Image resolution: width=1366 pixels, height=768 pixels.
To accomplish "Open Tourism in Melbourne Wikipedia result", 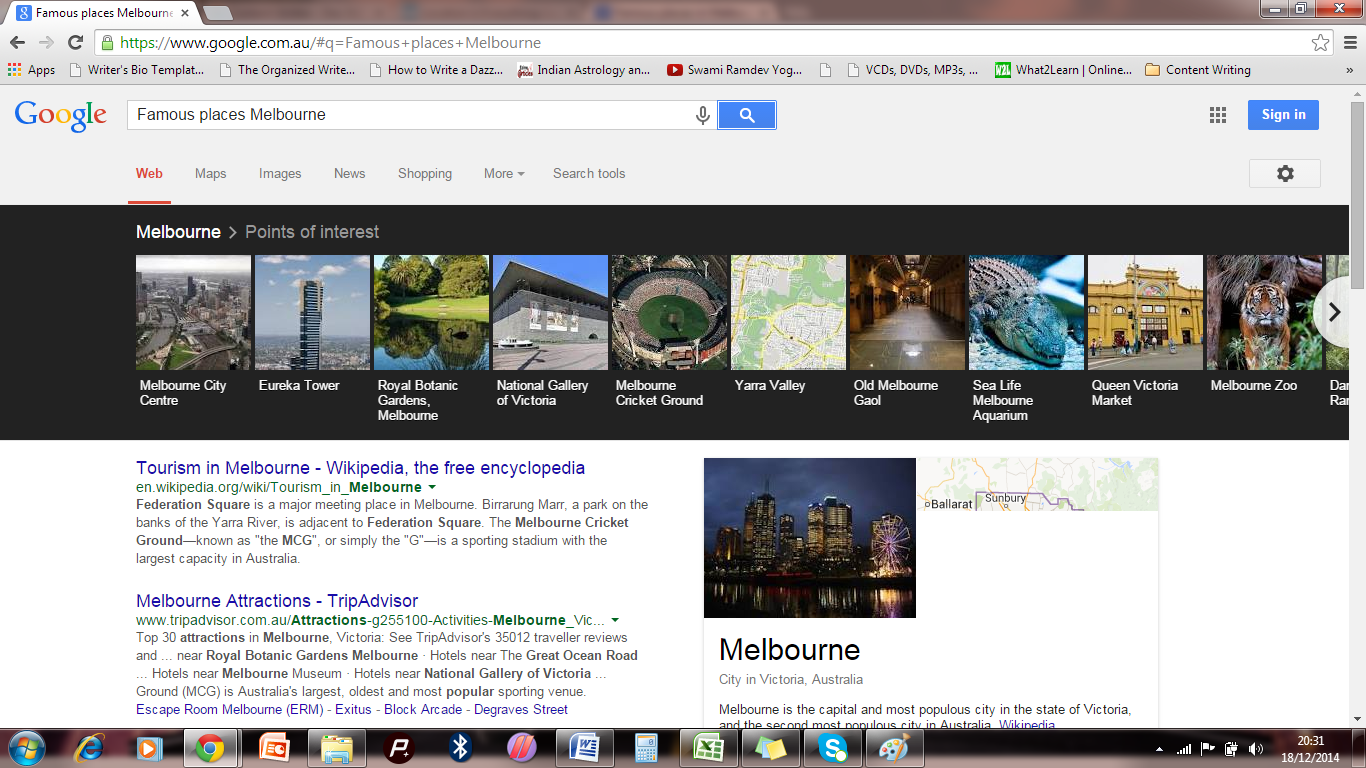I will click(x=360, y=468).
